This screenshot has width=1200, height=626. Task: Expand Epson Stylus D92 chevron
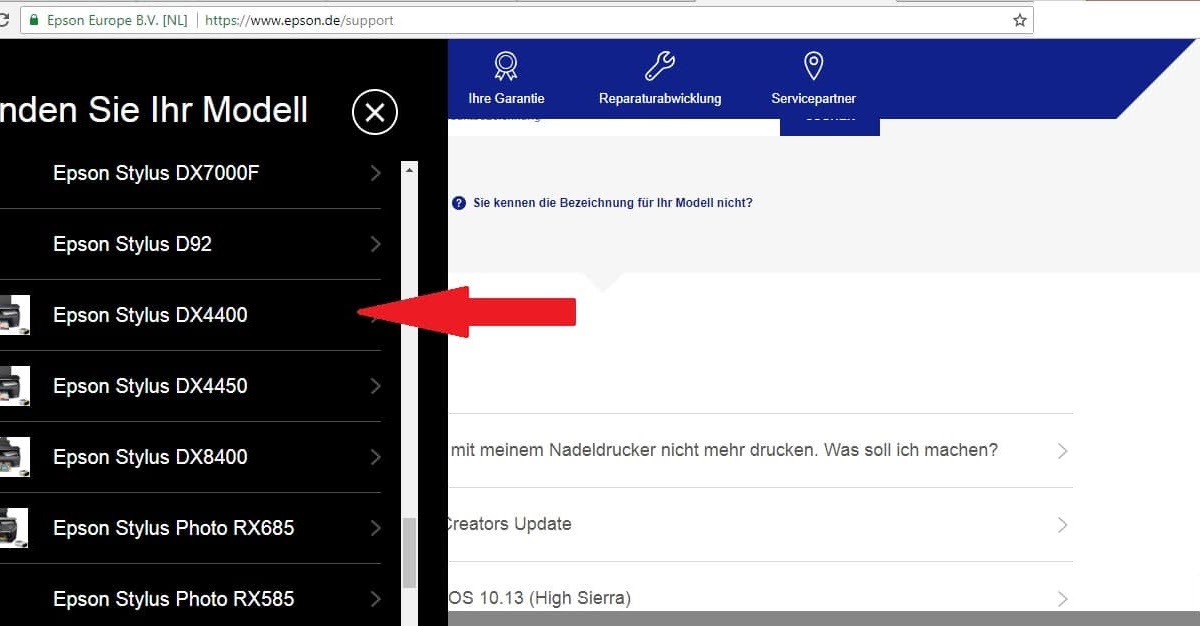375,244
